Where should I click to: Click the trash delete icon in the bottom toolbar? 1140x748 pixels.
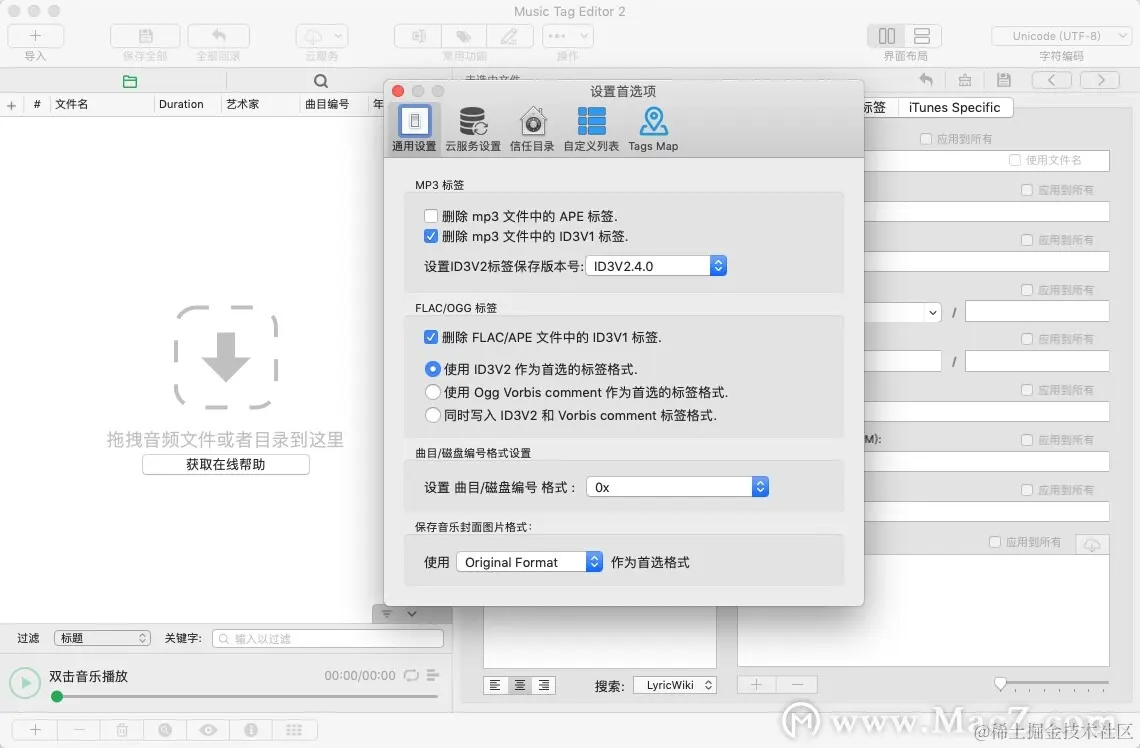click(x=122, y=730)
